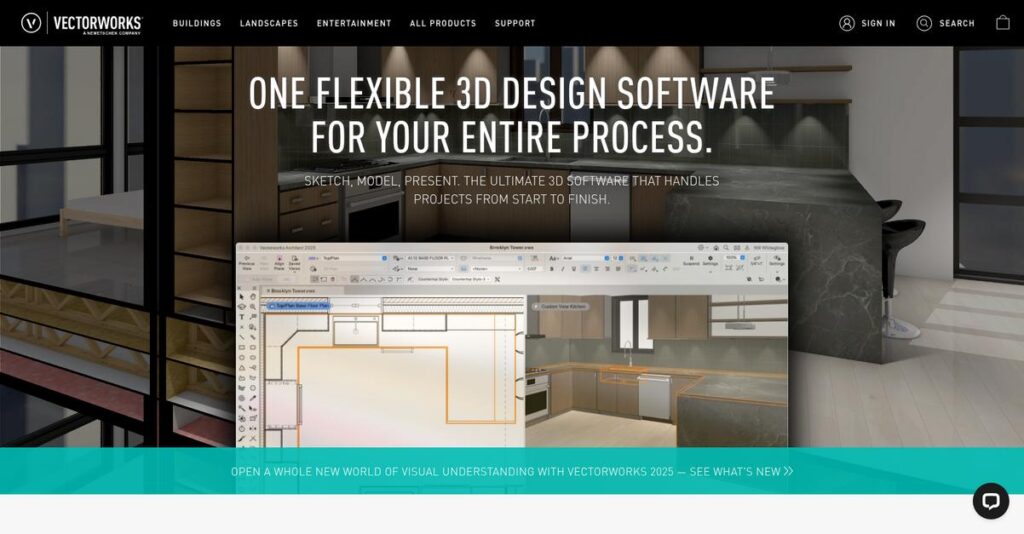Image resolution: width=1024 pixels, height=534 pixels.
Task: Open the Landscapes menu
Action: 268,23
